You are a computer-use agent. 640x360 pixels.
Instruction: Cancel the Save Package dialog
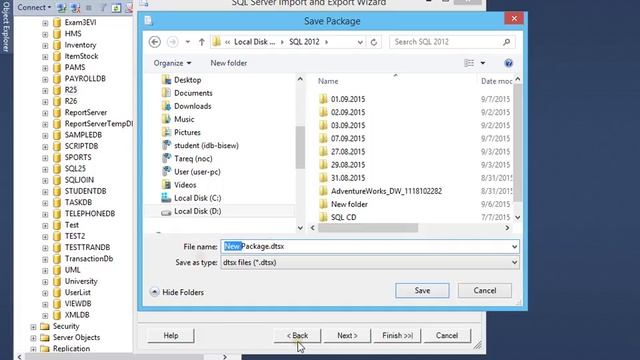[484, 290]
